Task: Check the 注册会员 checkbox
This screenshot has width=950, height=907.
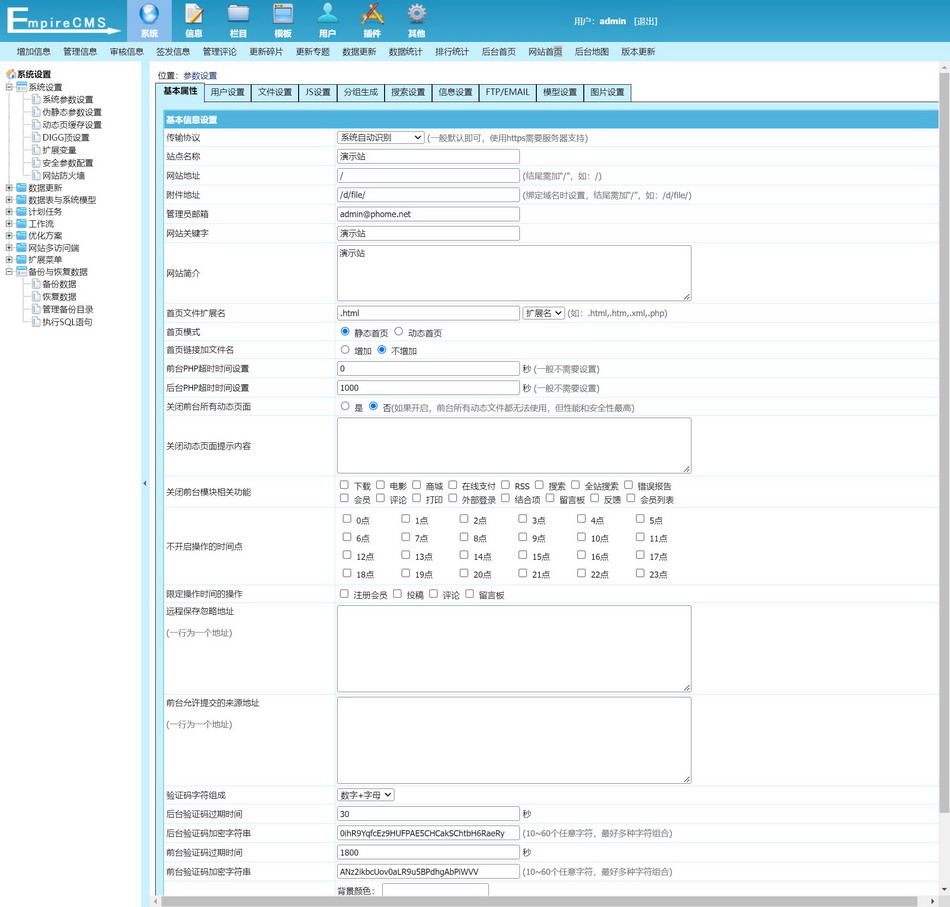Action: 344,594
